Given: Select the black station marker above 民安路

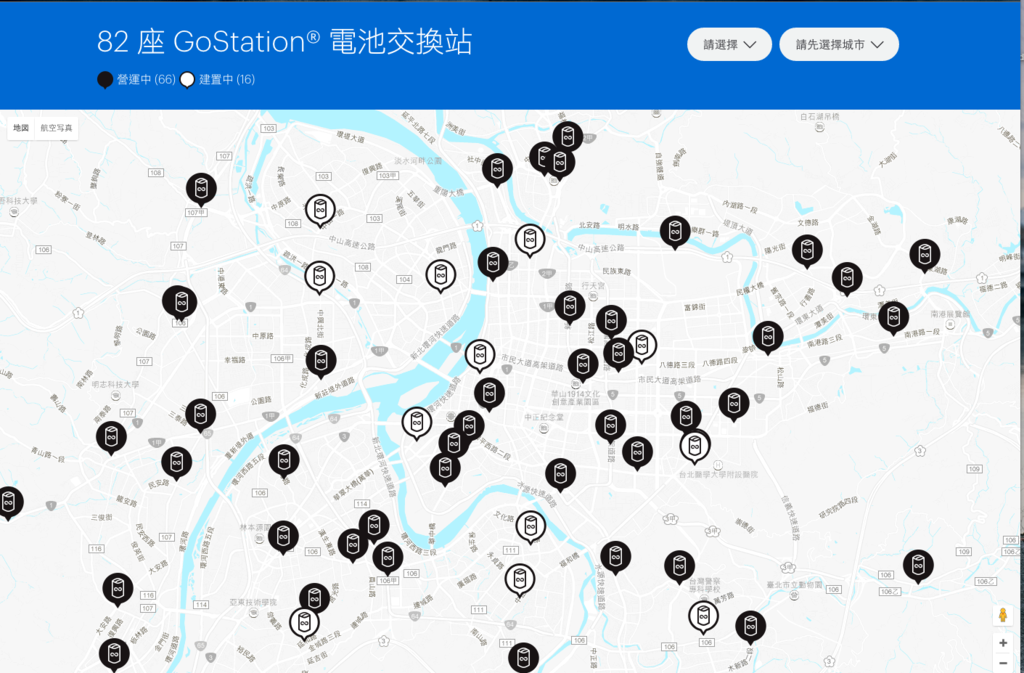Looking at the screenshot, I should [176, 463].
